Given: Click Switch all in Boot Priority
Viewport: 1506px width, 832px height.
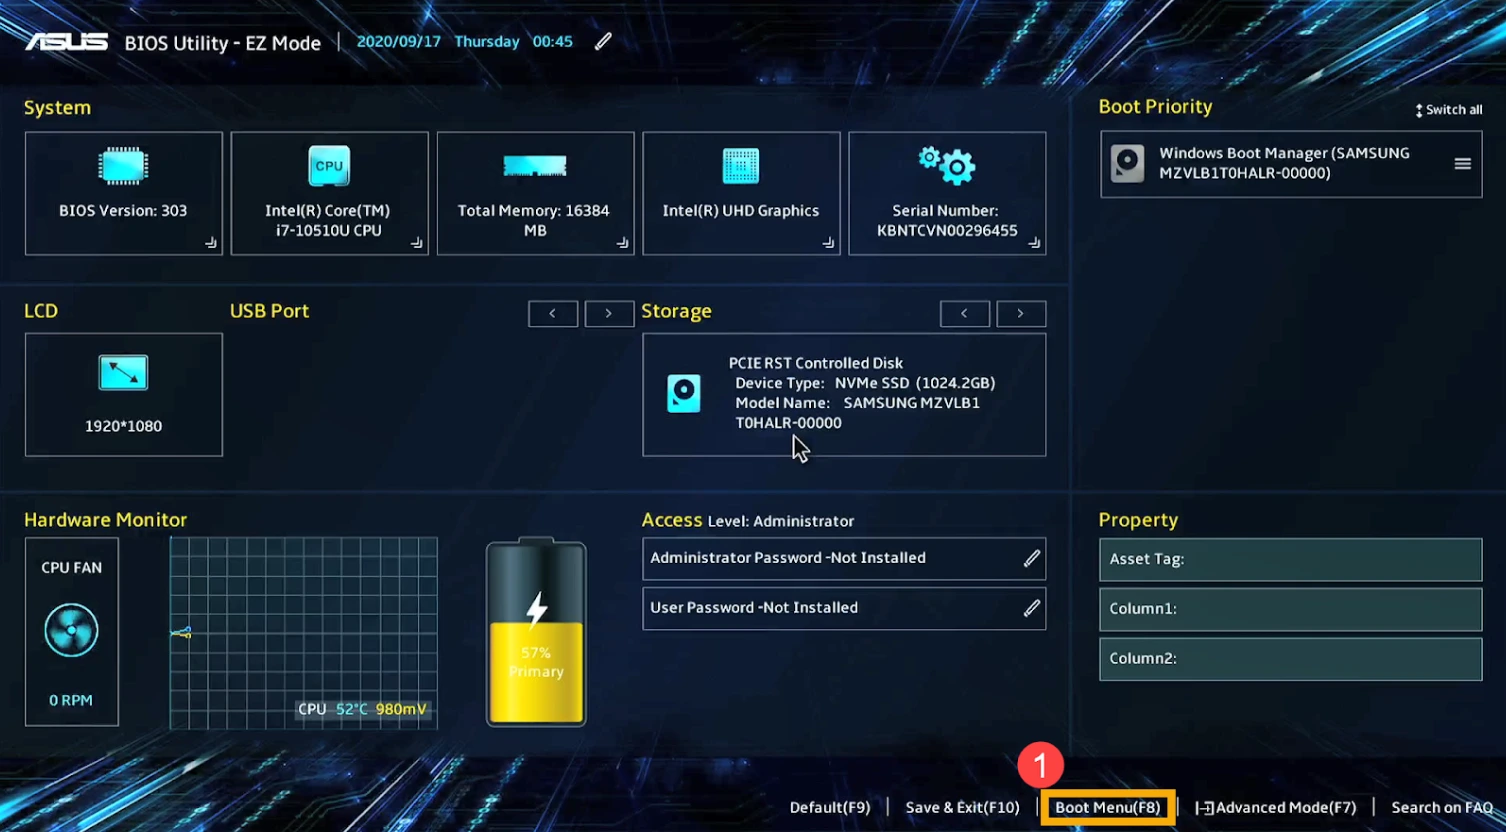Looking at the screenshot, I should click(x=1448, y=110).
